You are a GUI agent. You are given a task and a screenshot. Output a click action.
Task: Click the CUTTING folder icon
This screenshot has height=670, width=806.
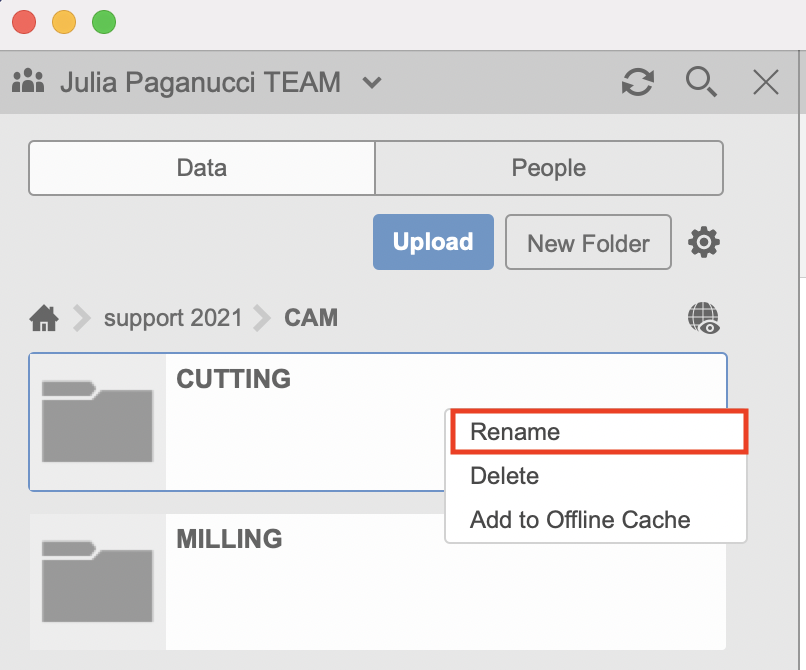(x=97, y=422)
